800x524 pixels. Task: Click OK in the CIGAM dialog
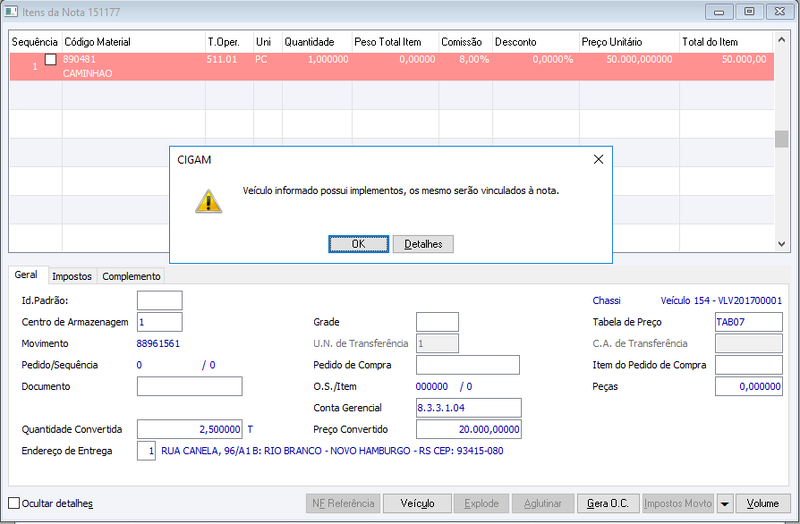point(358,244)
